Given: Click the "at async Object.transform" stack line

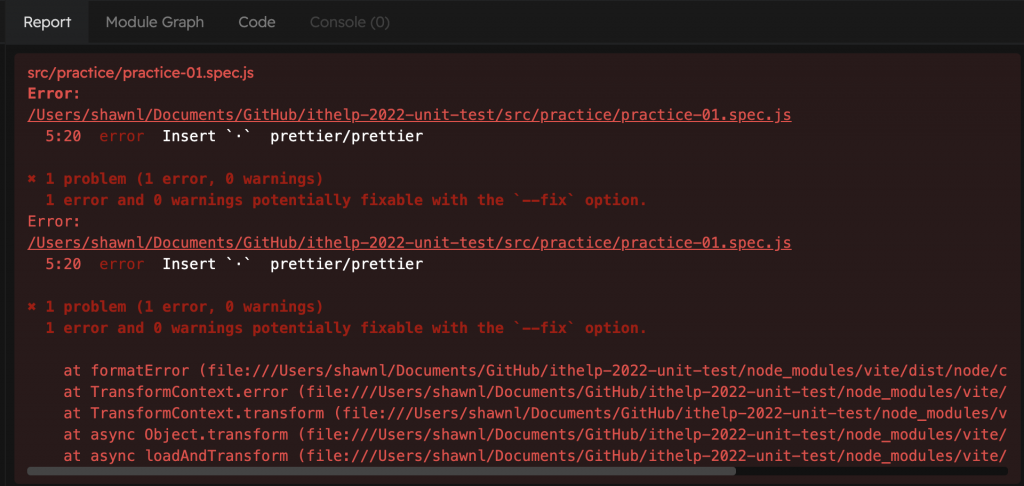Looking at the screenshot, I should click(530, 435).
